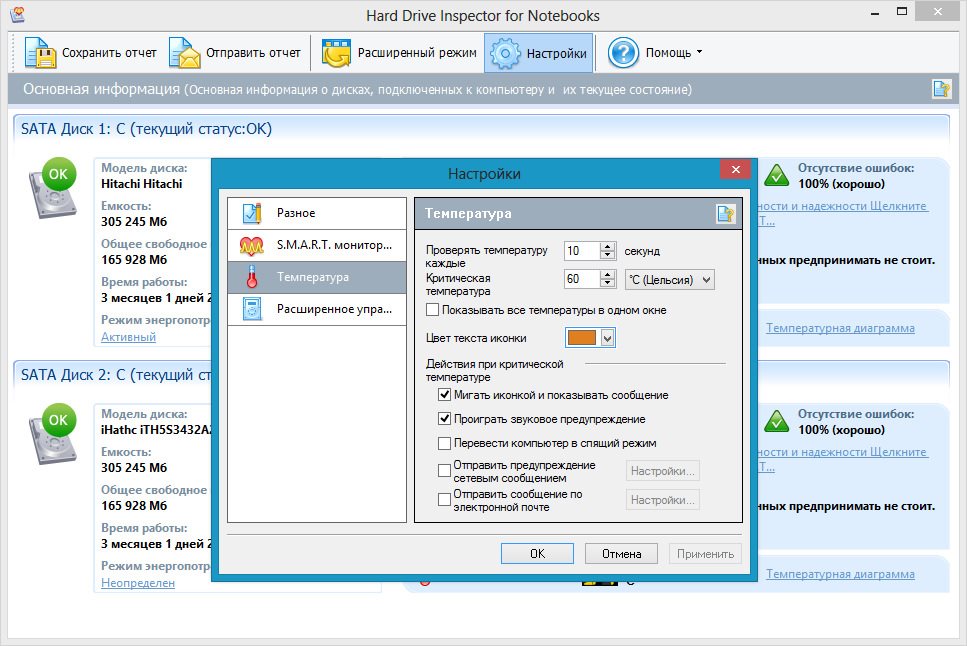Screen dimensions: 967x646
Task: Click the Расширенный режим toolbar icon
Action: tap(335, 53)
